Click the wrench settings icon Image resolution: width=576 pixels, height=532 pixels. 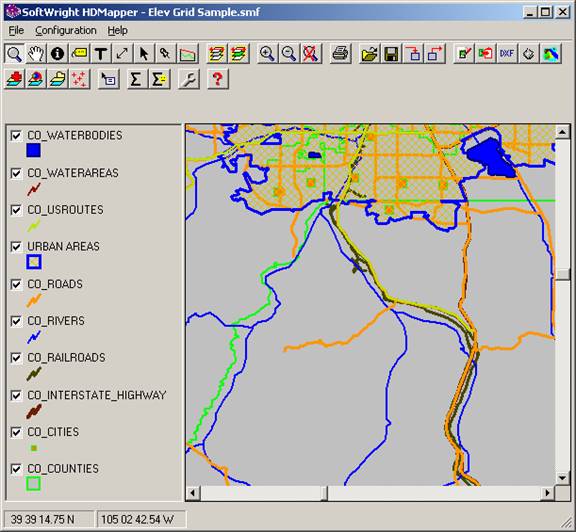189,79
